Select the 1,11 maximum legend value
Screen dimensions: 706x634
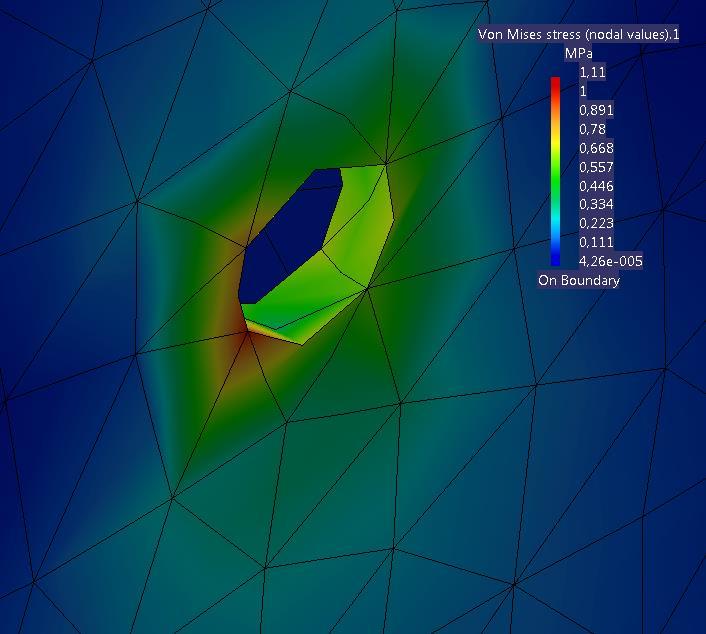[x=592, y=72]
